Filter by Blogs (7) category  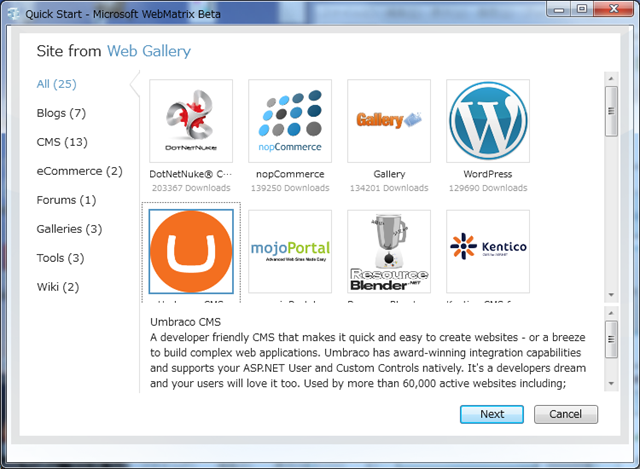click(x=61, y=113)
